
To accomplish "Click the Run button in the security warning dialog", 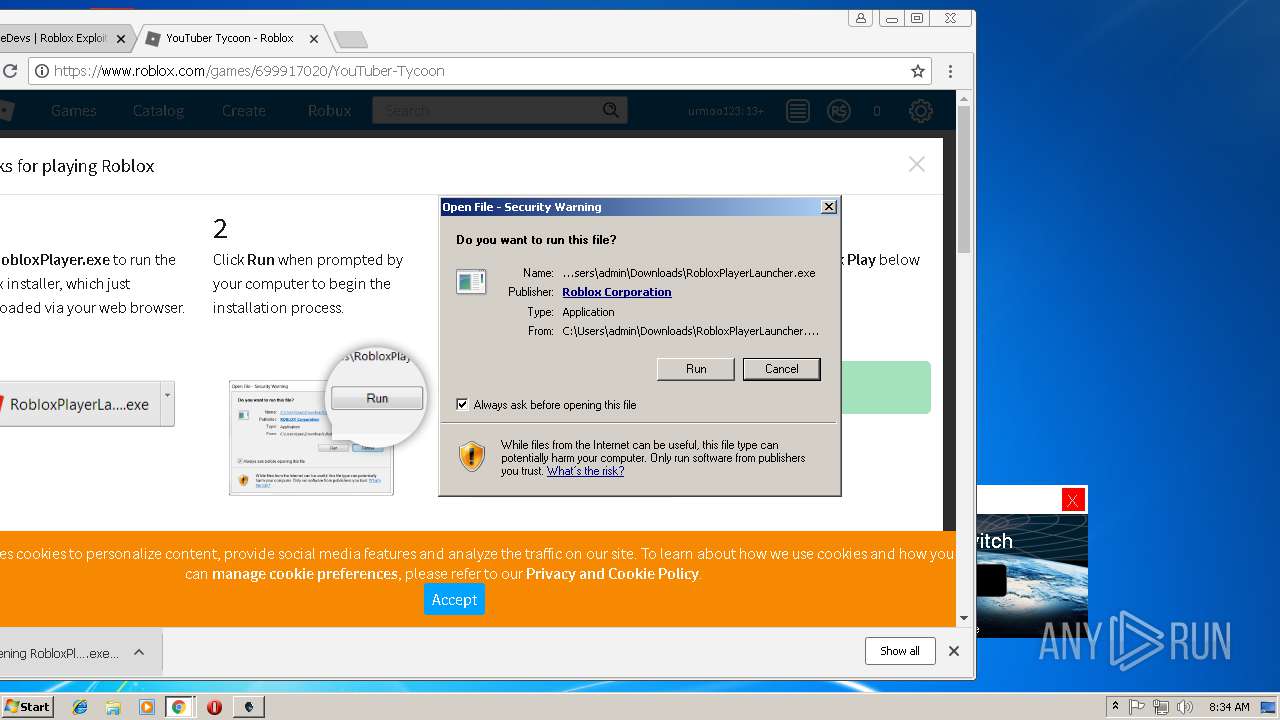I will 696,369.
